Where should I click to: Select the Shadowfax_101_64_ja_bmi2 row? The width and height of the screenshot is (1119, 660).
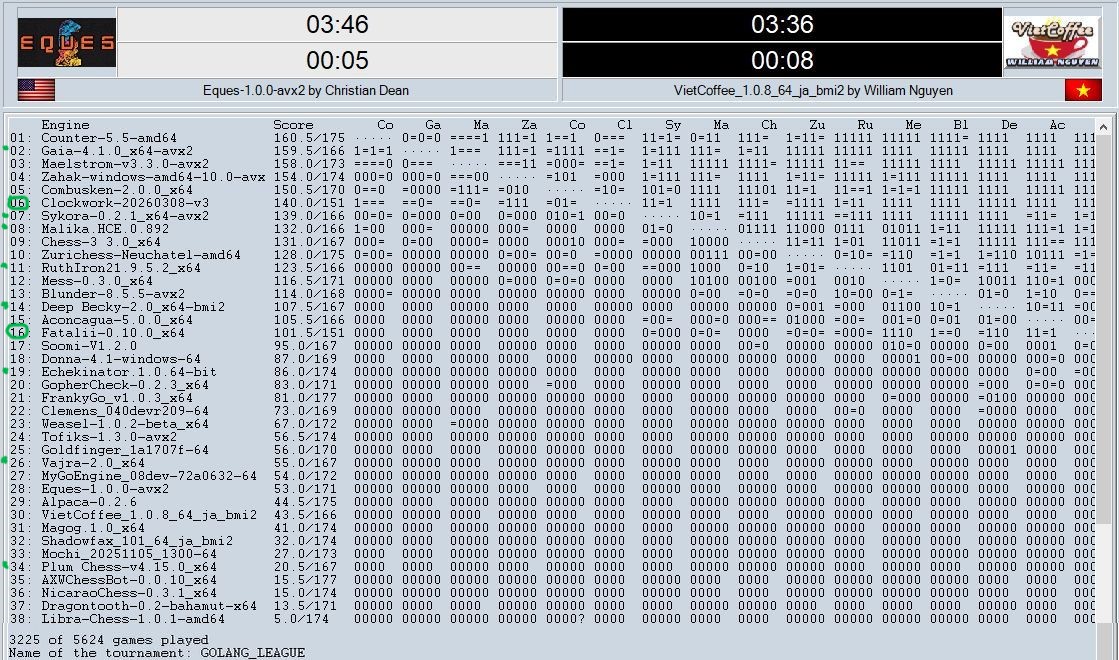[x=551, y=540]
